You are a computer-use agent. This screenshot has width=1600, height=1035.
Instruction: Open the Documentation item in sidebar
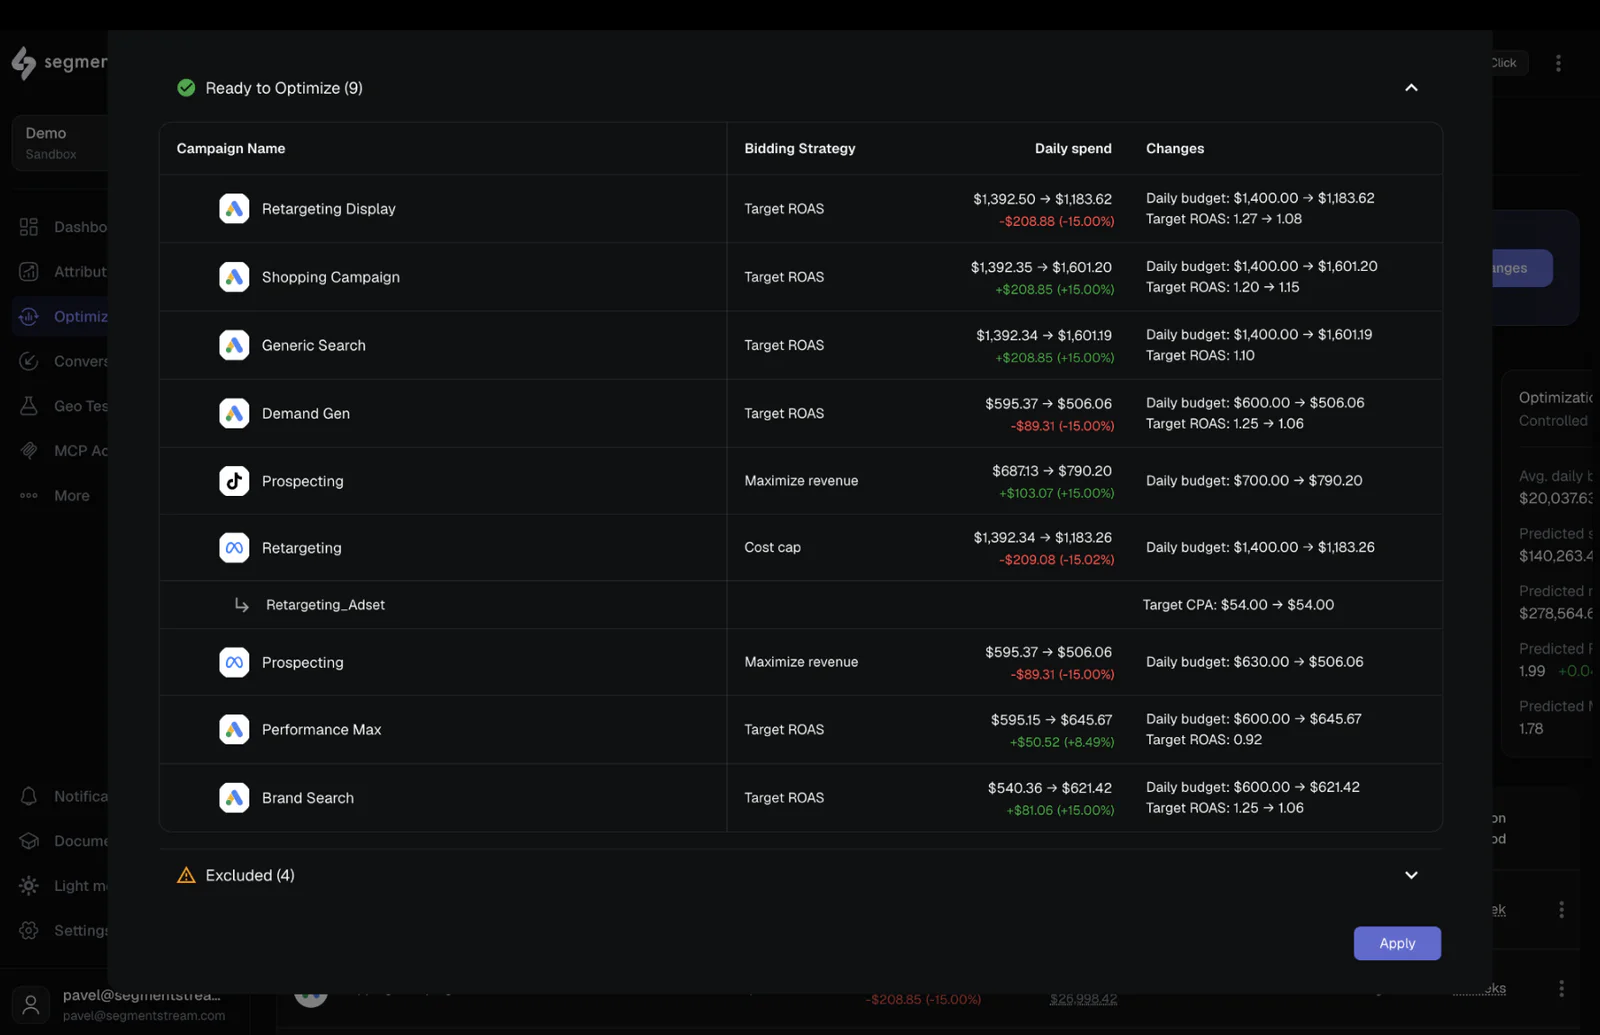pyautogui.click(x=62, y=841)
